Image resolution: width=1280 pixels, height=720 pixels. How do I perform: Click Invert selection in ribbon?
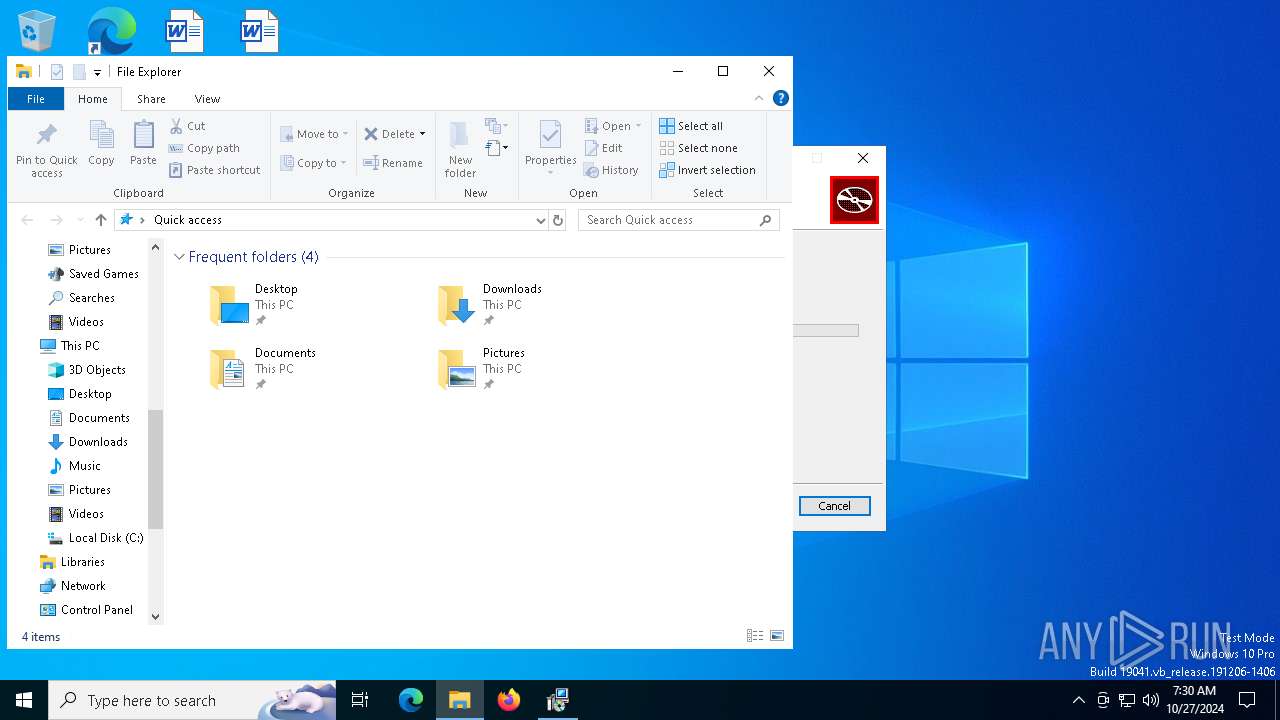[x=707, y=170]
